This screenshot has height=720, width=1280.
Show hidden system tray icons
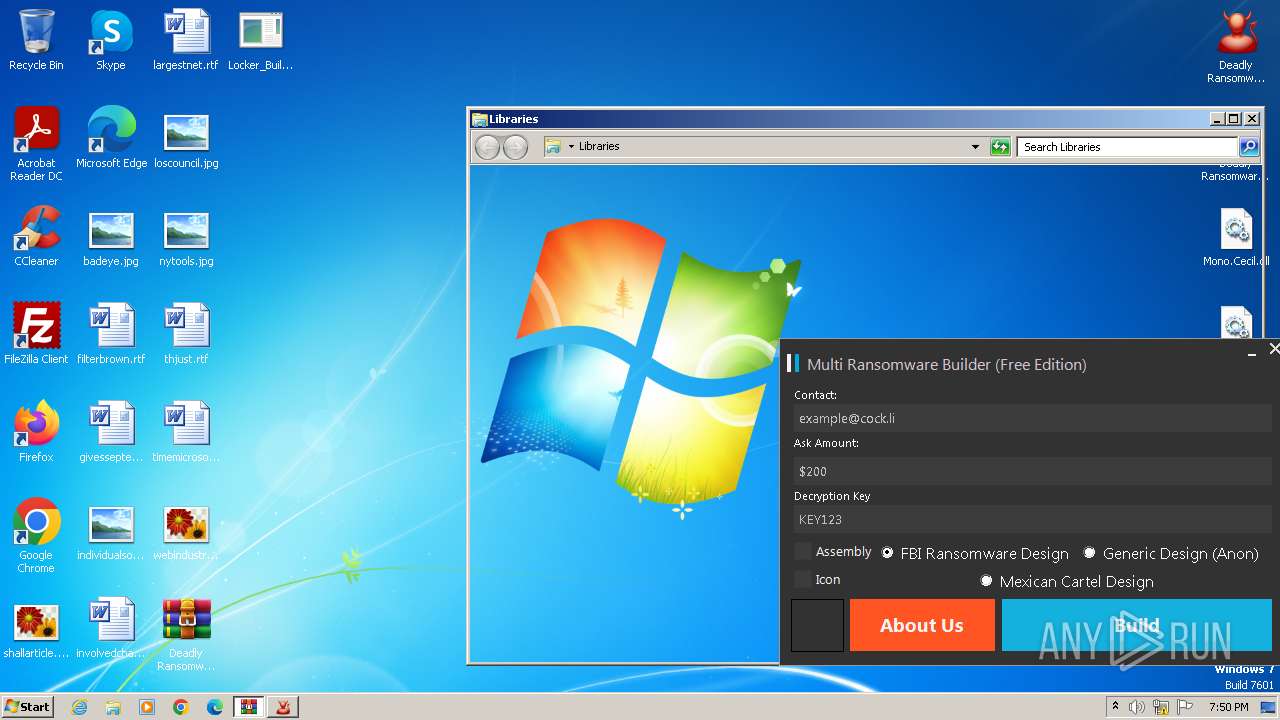tap(1115, 707)
